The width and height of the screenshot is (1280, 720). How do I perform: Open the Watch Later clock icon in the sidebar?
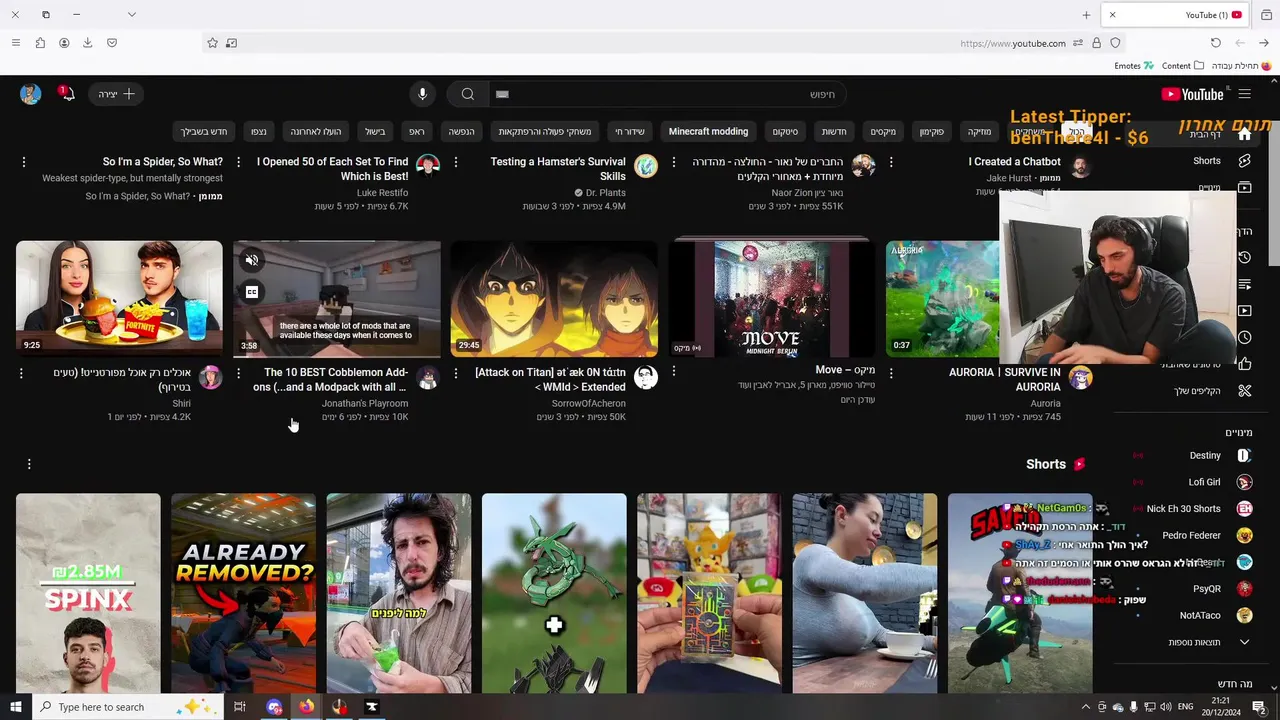(x=1244, y=338)
